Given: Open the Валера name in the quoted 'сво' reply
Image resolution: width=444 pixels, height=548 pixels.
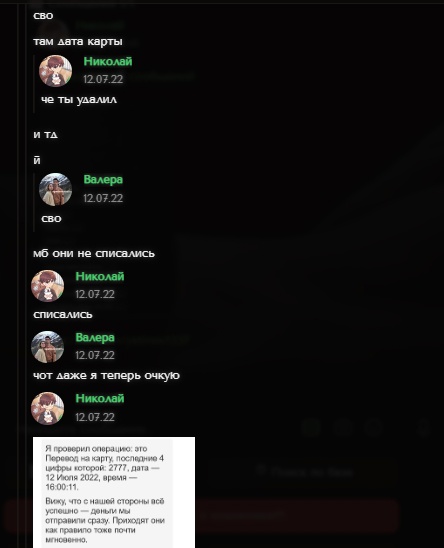Looking at the screenshot, I should (x=103, y=180).
